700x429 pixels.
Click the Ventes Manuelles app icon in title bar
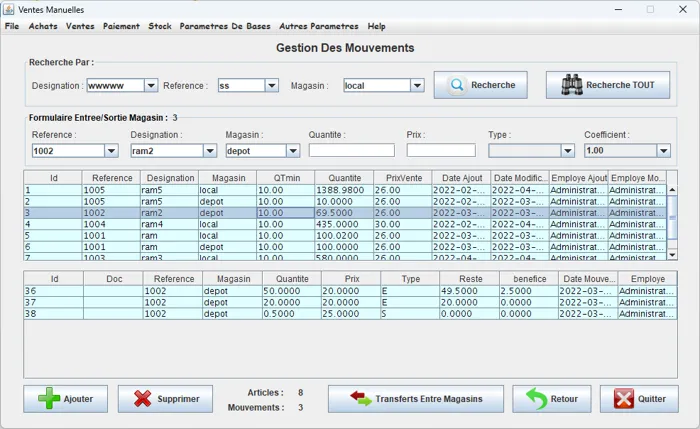9,9
